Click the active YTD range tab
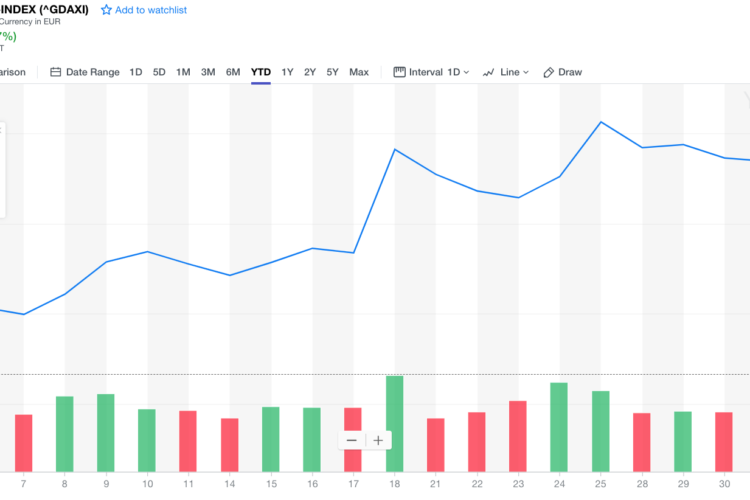The height and width of the screenshot is (500, 750). (x=260, y=72)
